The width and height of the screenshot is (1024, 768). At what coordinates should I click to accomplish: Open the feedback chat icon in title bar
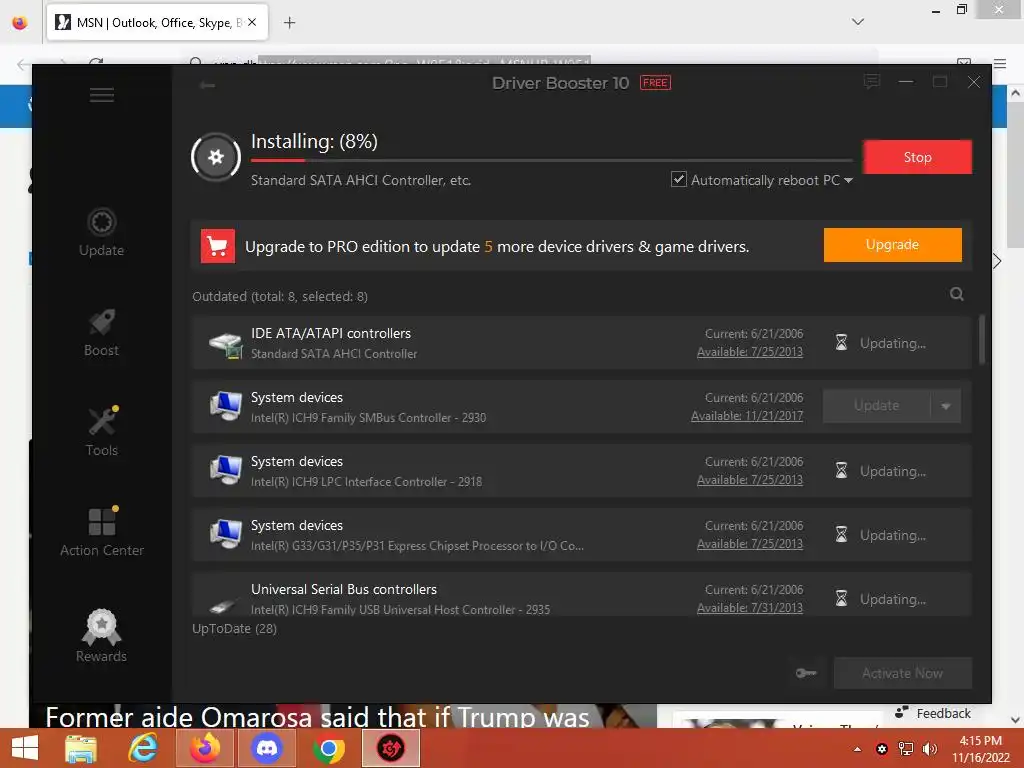872,82
